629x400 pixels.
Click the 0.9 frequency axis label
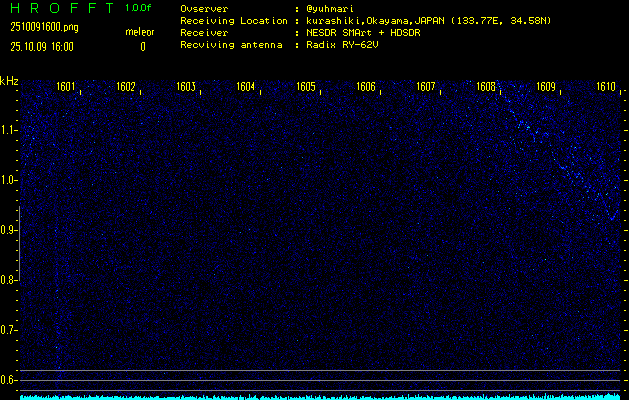coord(9,230)
